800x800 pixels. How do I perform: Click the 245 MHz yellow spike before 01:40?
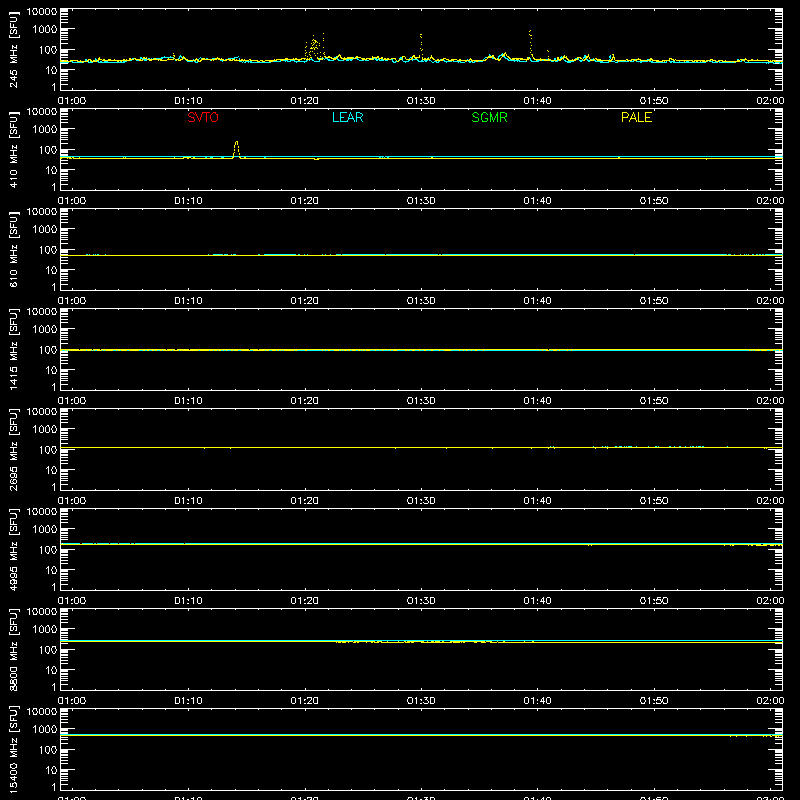(x=531, y=43)
